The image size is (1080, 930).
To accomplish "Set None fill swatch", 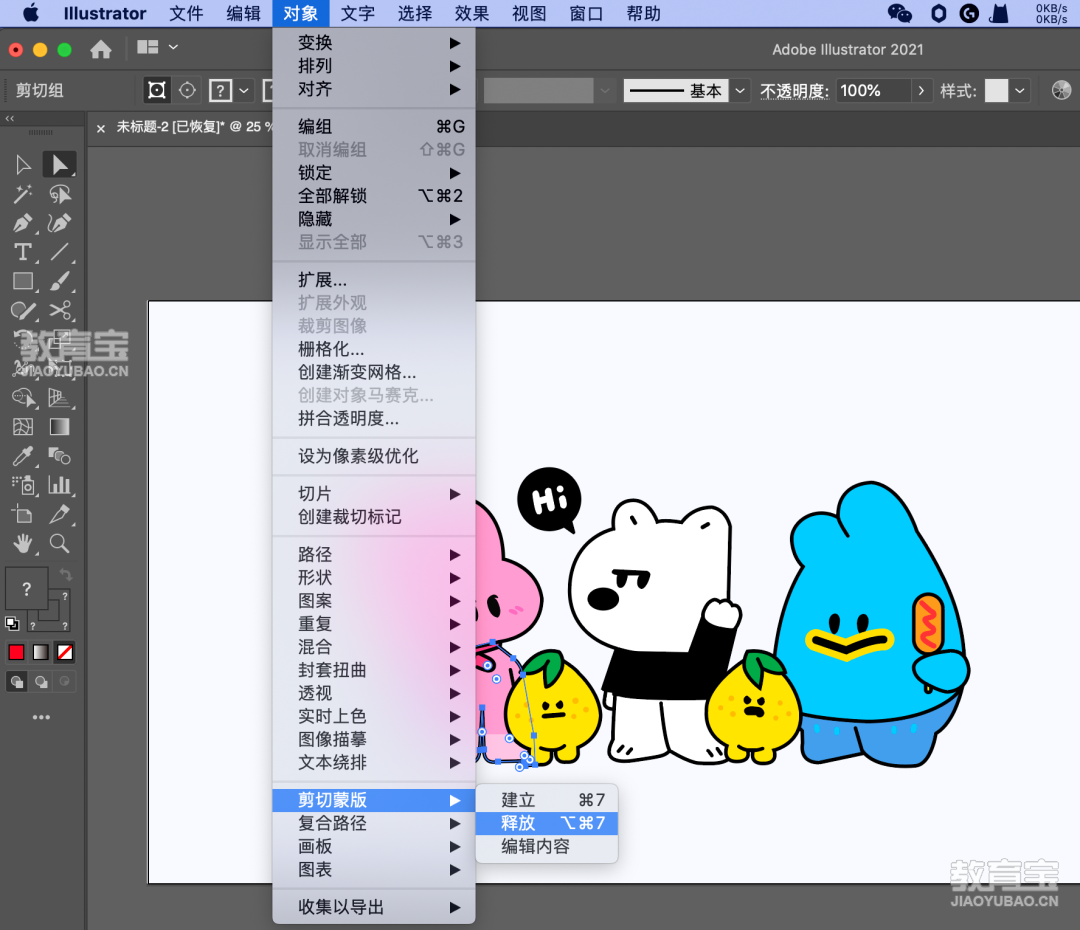I will tap(65, 652).
